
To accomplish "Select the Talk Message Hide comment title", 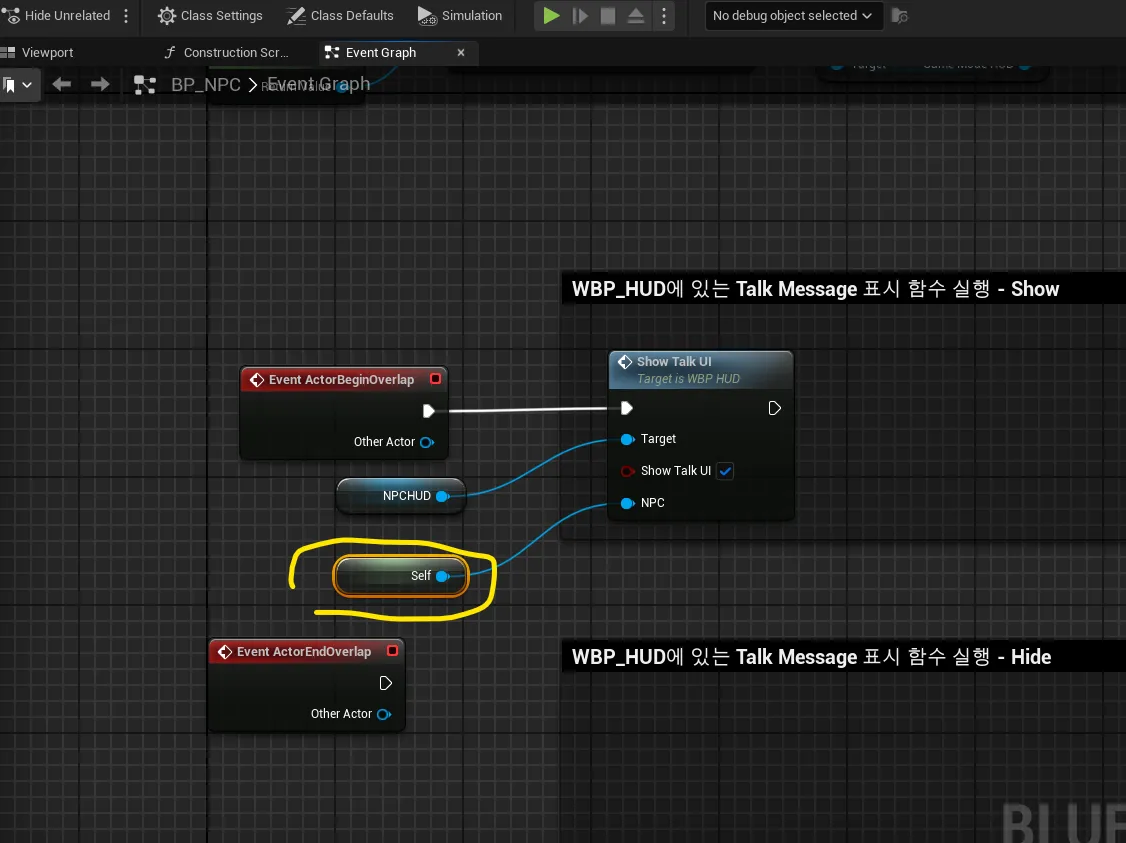I will [811, 657].
